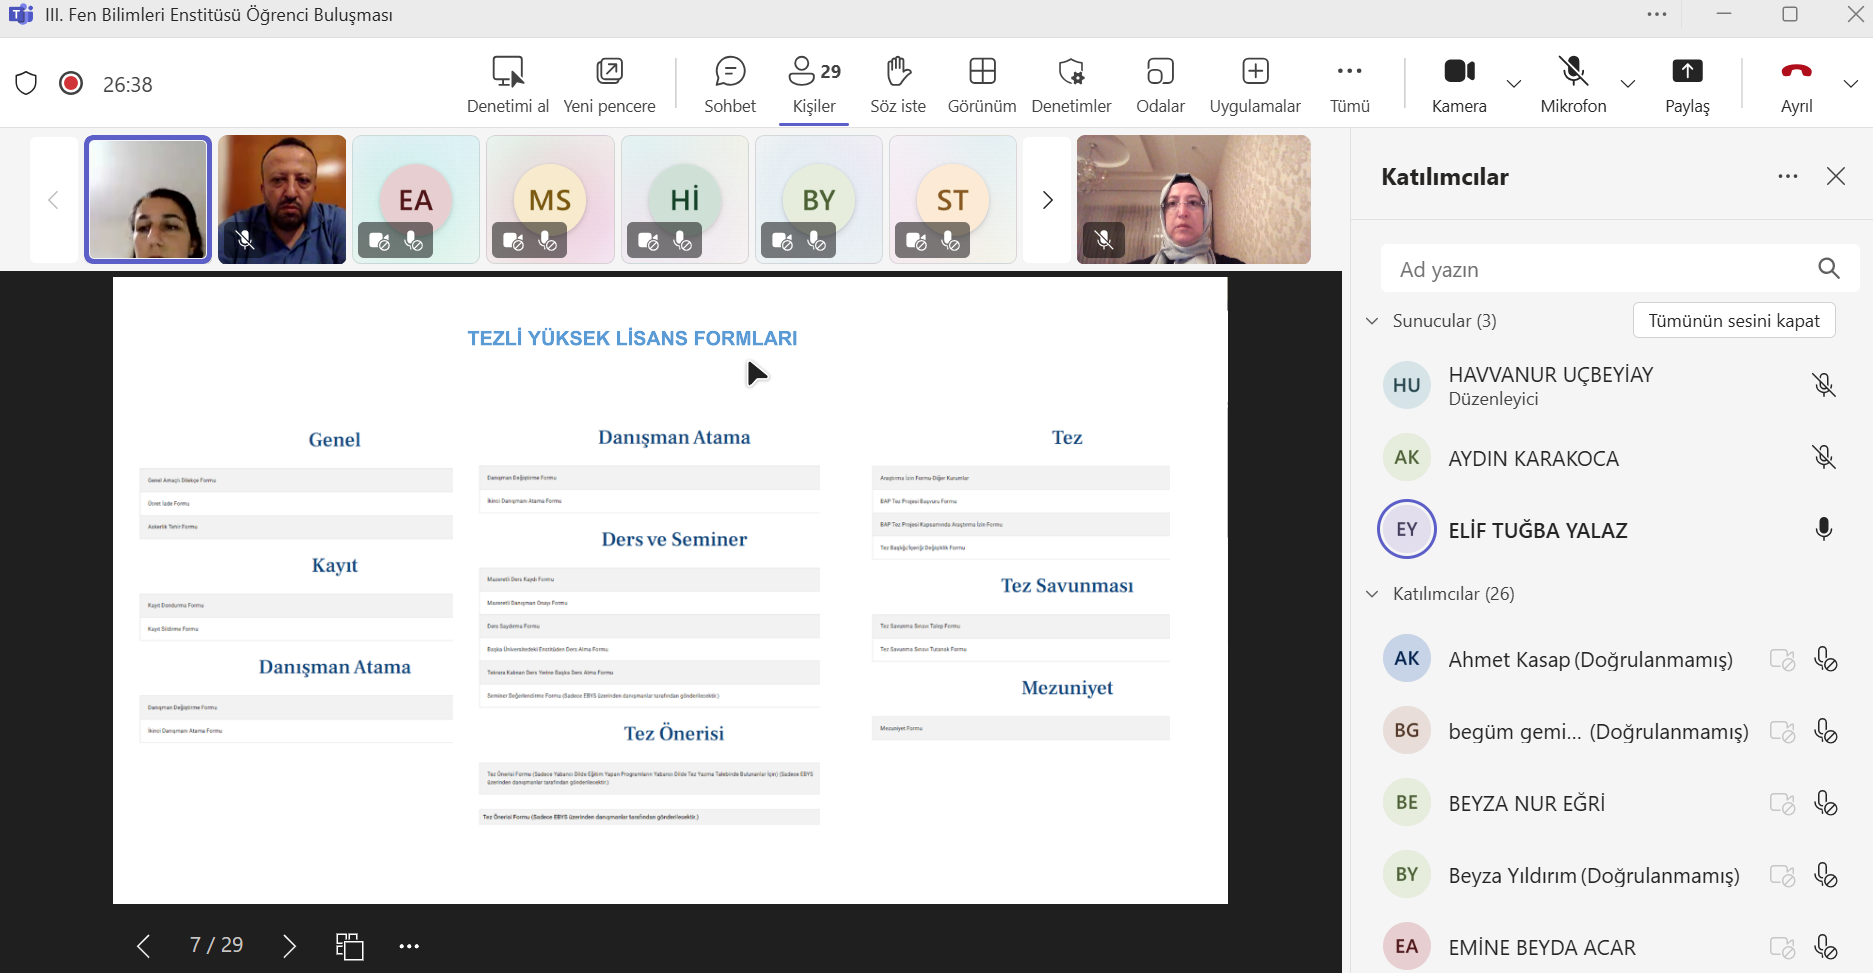Click Denetimi al to take control

(x=508, y=84)
